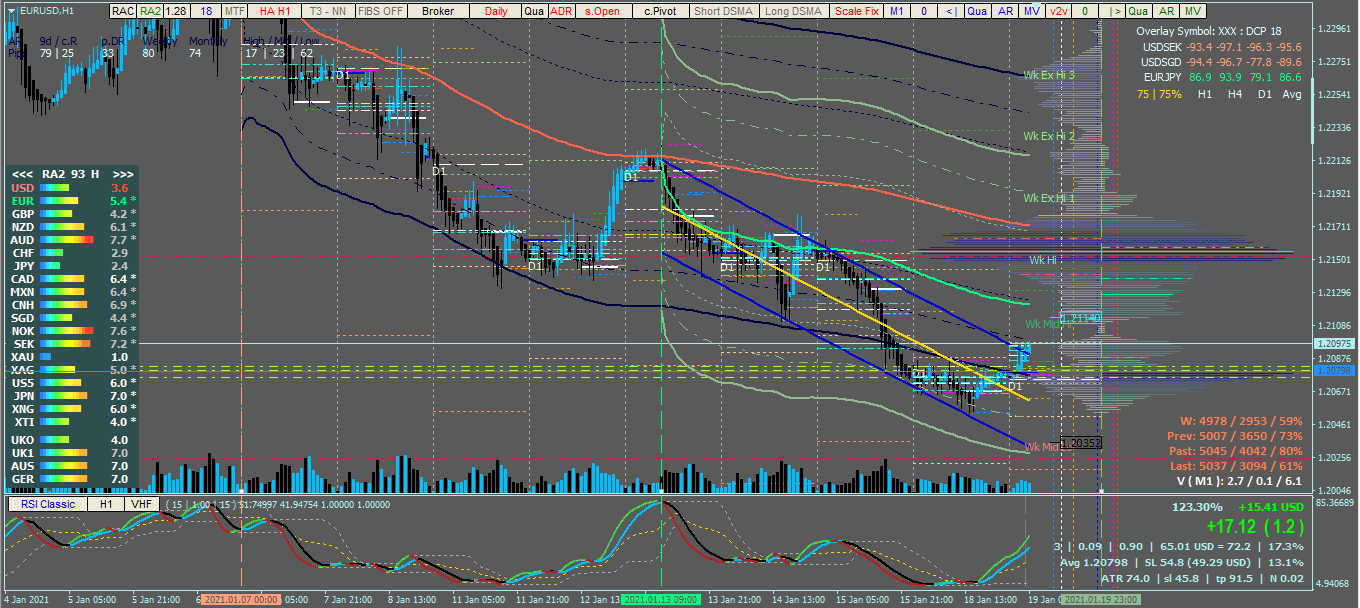Screen dimensions: 1360x608
Task: Click the '>>>' arrow in strength panel
Action: pos(123,173)
